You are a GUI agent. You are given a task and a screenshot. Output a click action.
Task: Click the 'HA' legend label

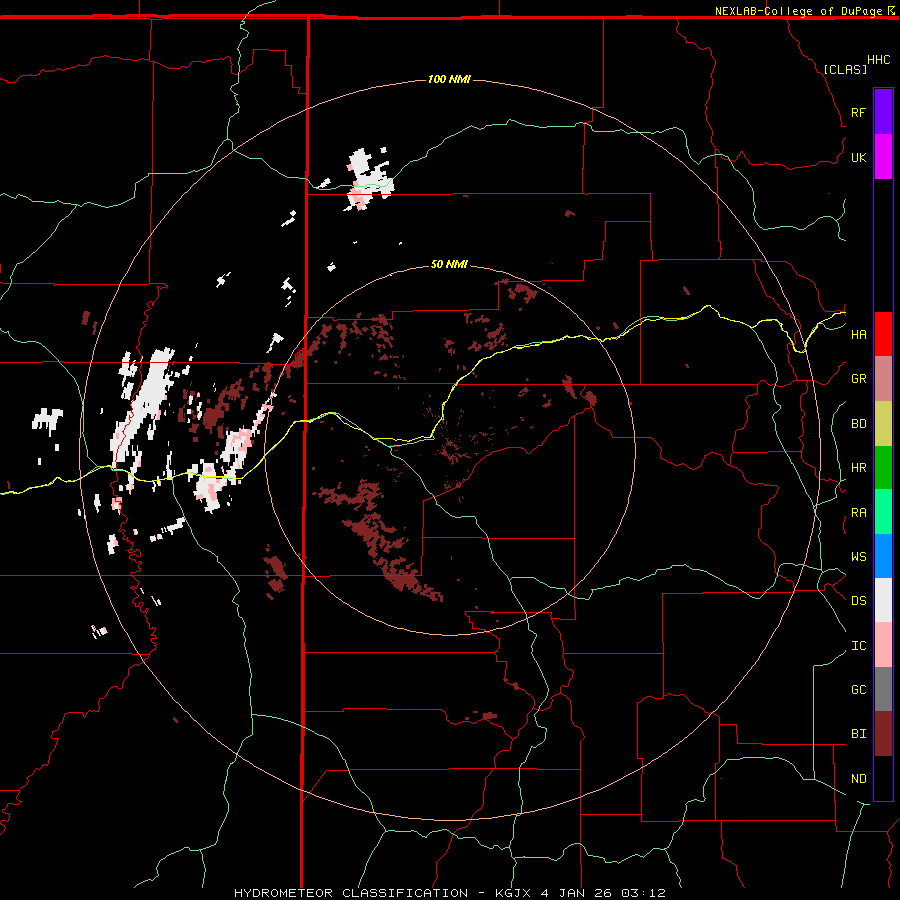858,335
